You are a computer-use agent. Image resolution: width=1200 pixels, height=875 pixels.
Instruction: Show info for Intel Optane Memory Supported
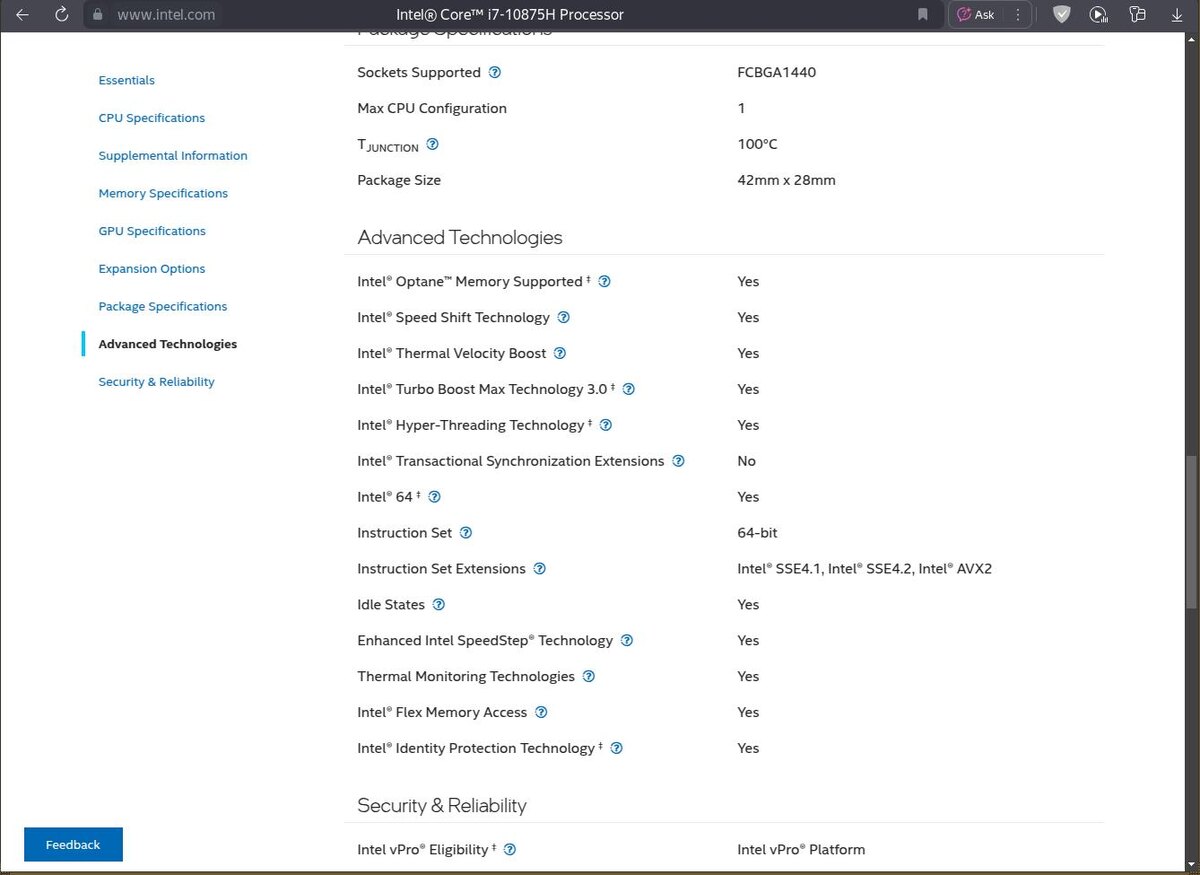[x=604, y=281]
